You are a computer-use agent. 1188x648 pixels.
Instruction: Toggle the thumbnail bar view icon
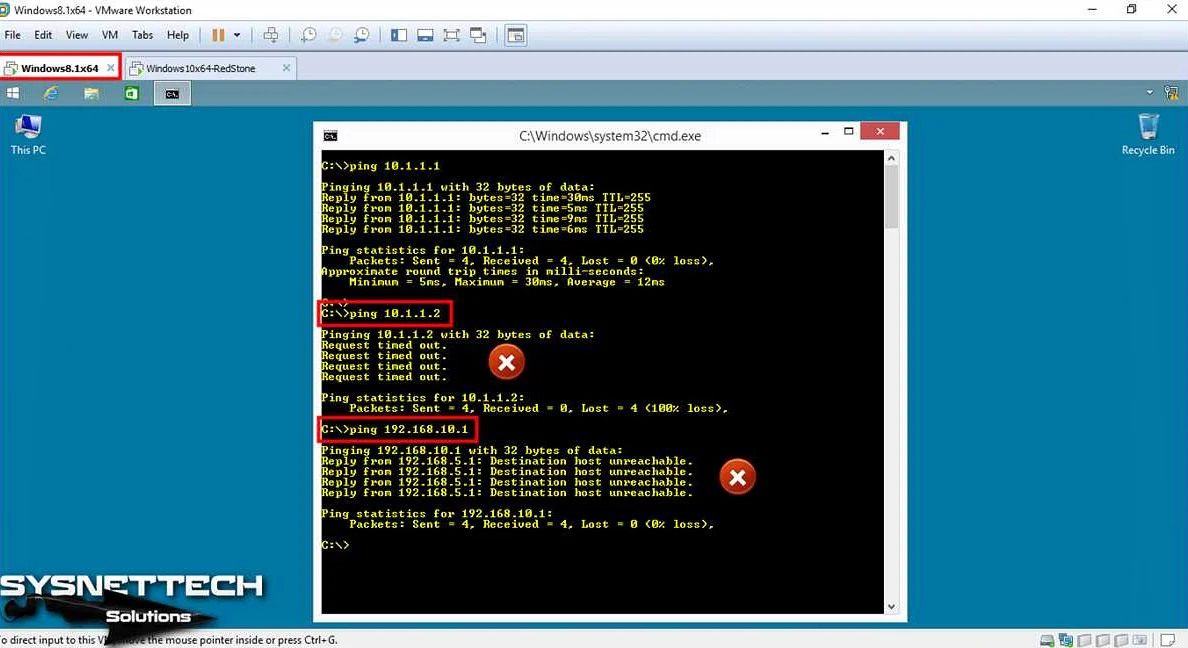point(425,35)
